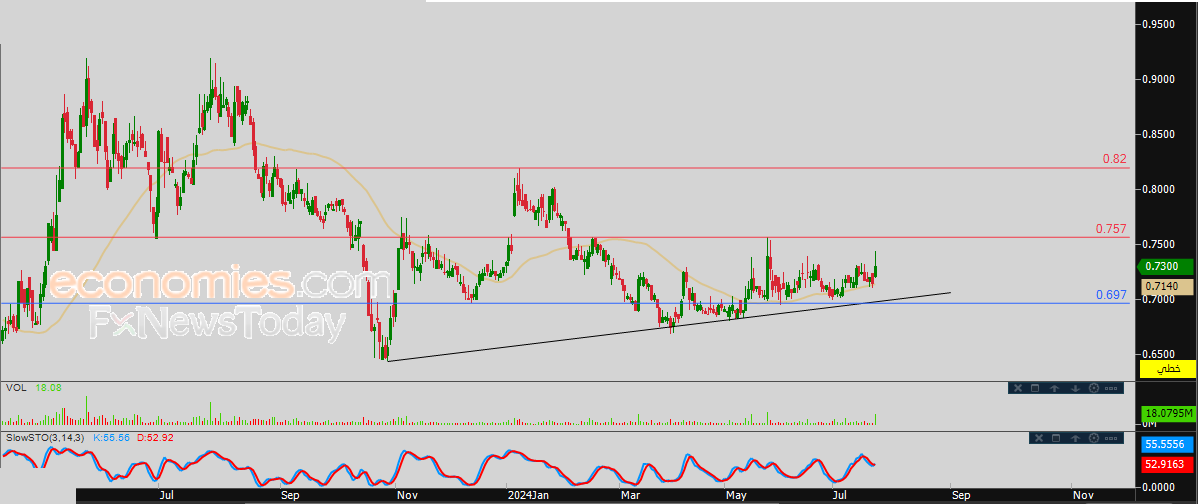This screenshot has height=504, width=1198.
Task: Click the 18.08 volume value text
Action: click(48, 388)
